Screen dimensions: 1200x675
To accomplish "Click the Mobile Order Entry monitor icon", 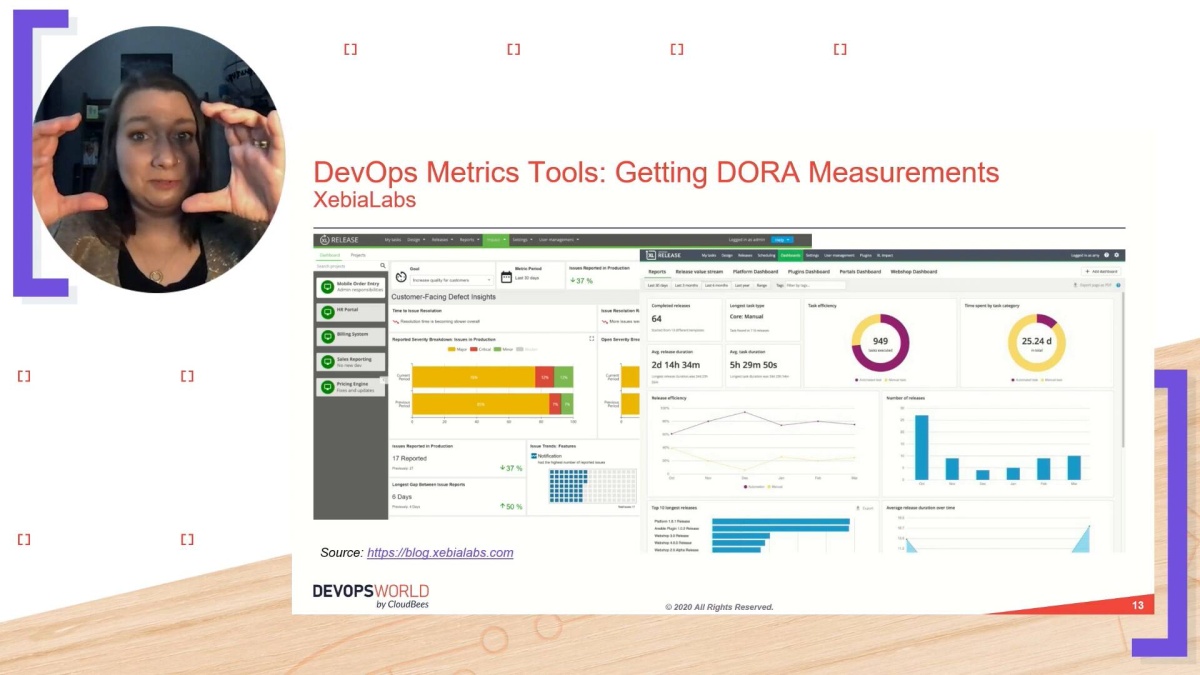I will tap(327, 287).
